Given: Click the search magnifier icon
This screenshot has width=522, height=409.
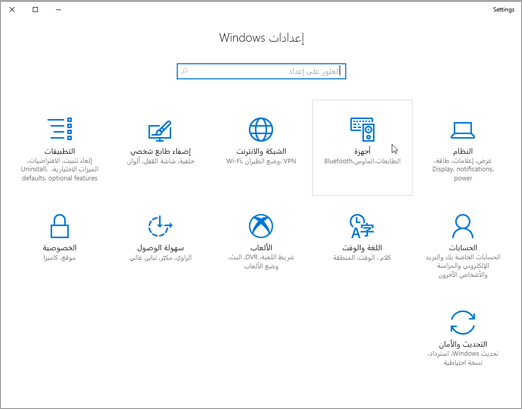Looking at the screenshot, I should 184,71.
